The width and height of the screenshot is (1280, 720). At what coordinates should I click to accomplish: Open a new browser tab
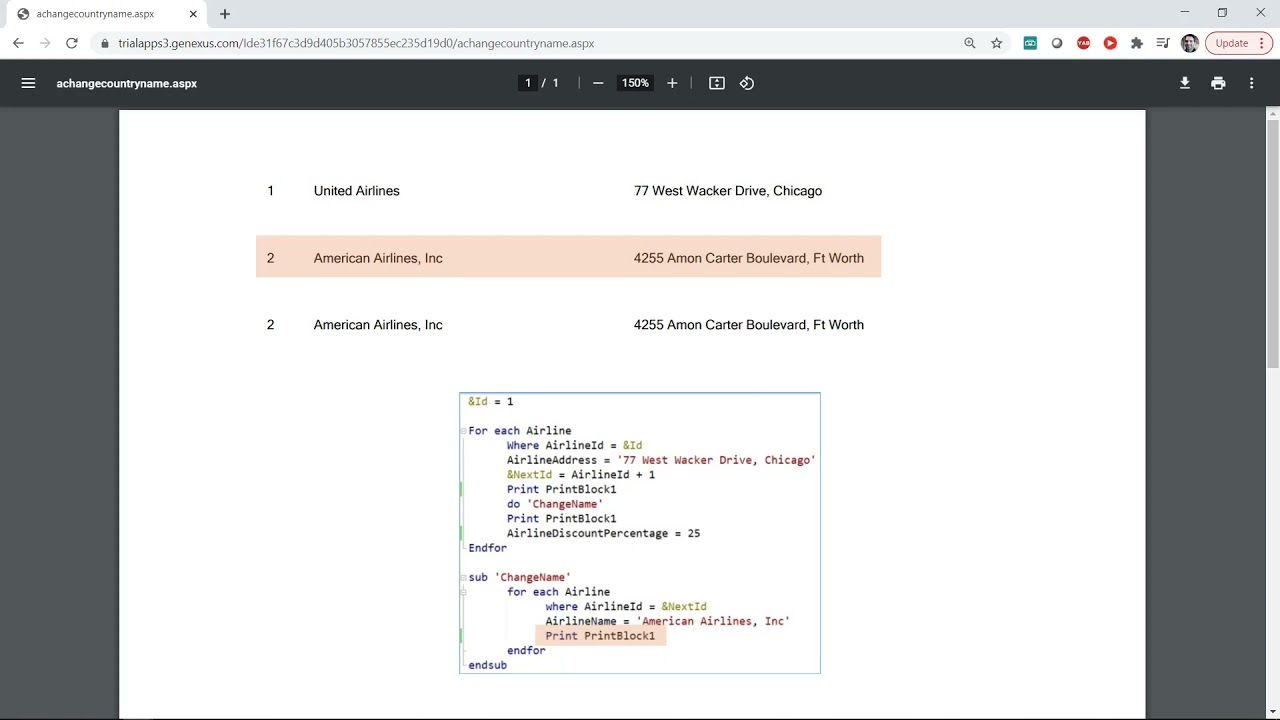pyautogui.click(x=225, y=14)
